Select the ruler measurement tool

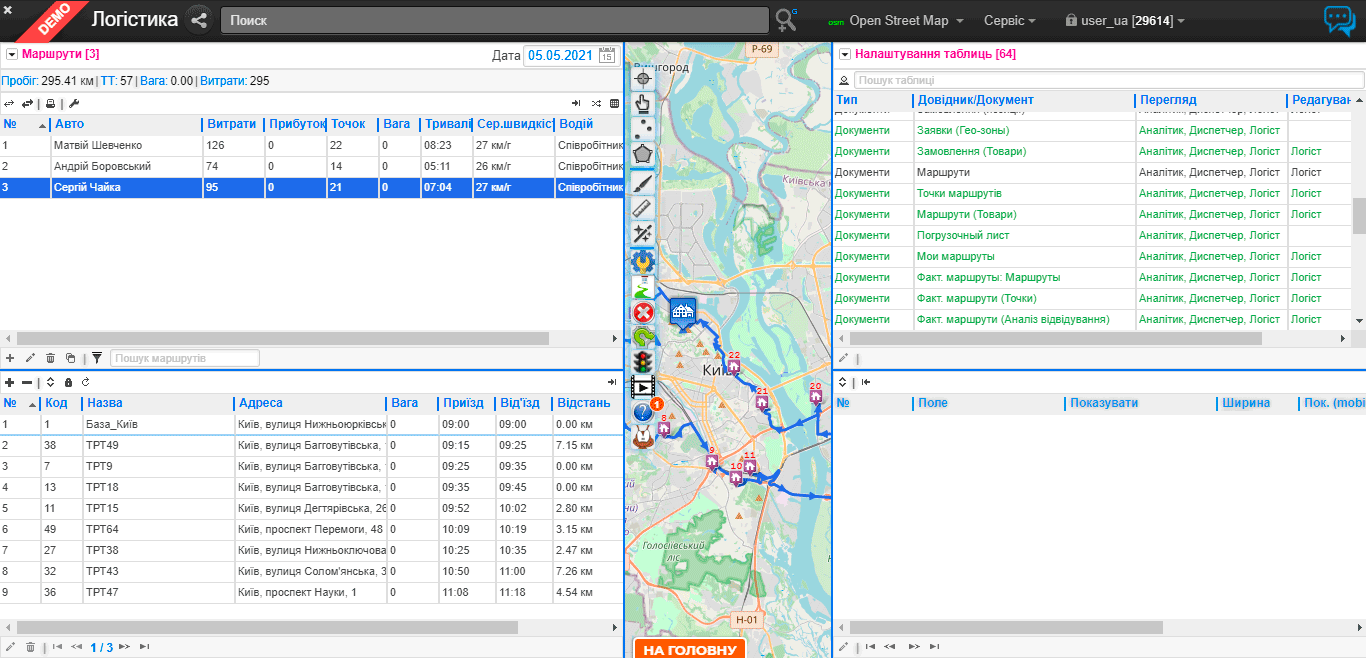point(642,208)
